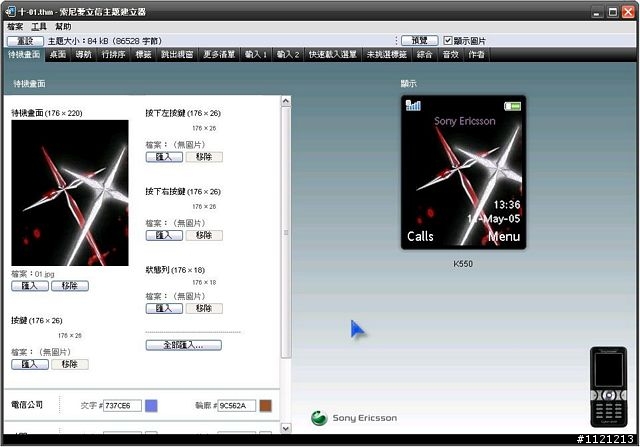640x447 pixels.
Task: Click the Menu softkey in the preview
Action: click(x=504, y=236)
